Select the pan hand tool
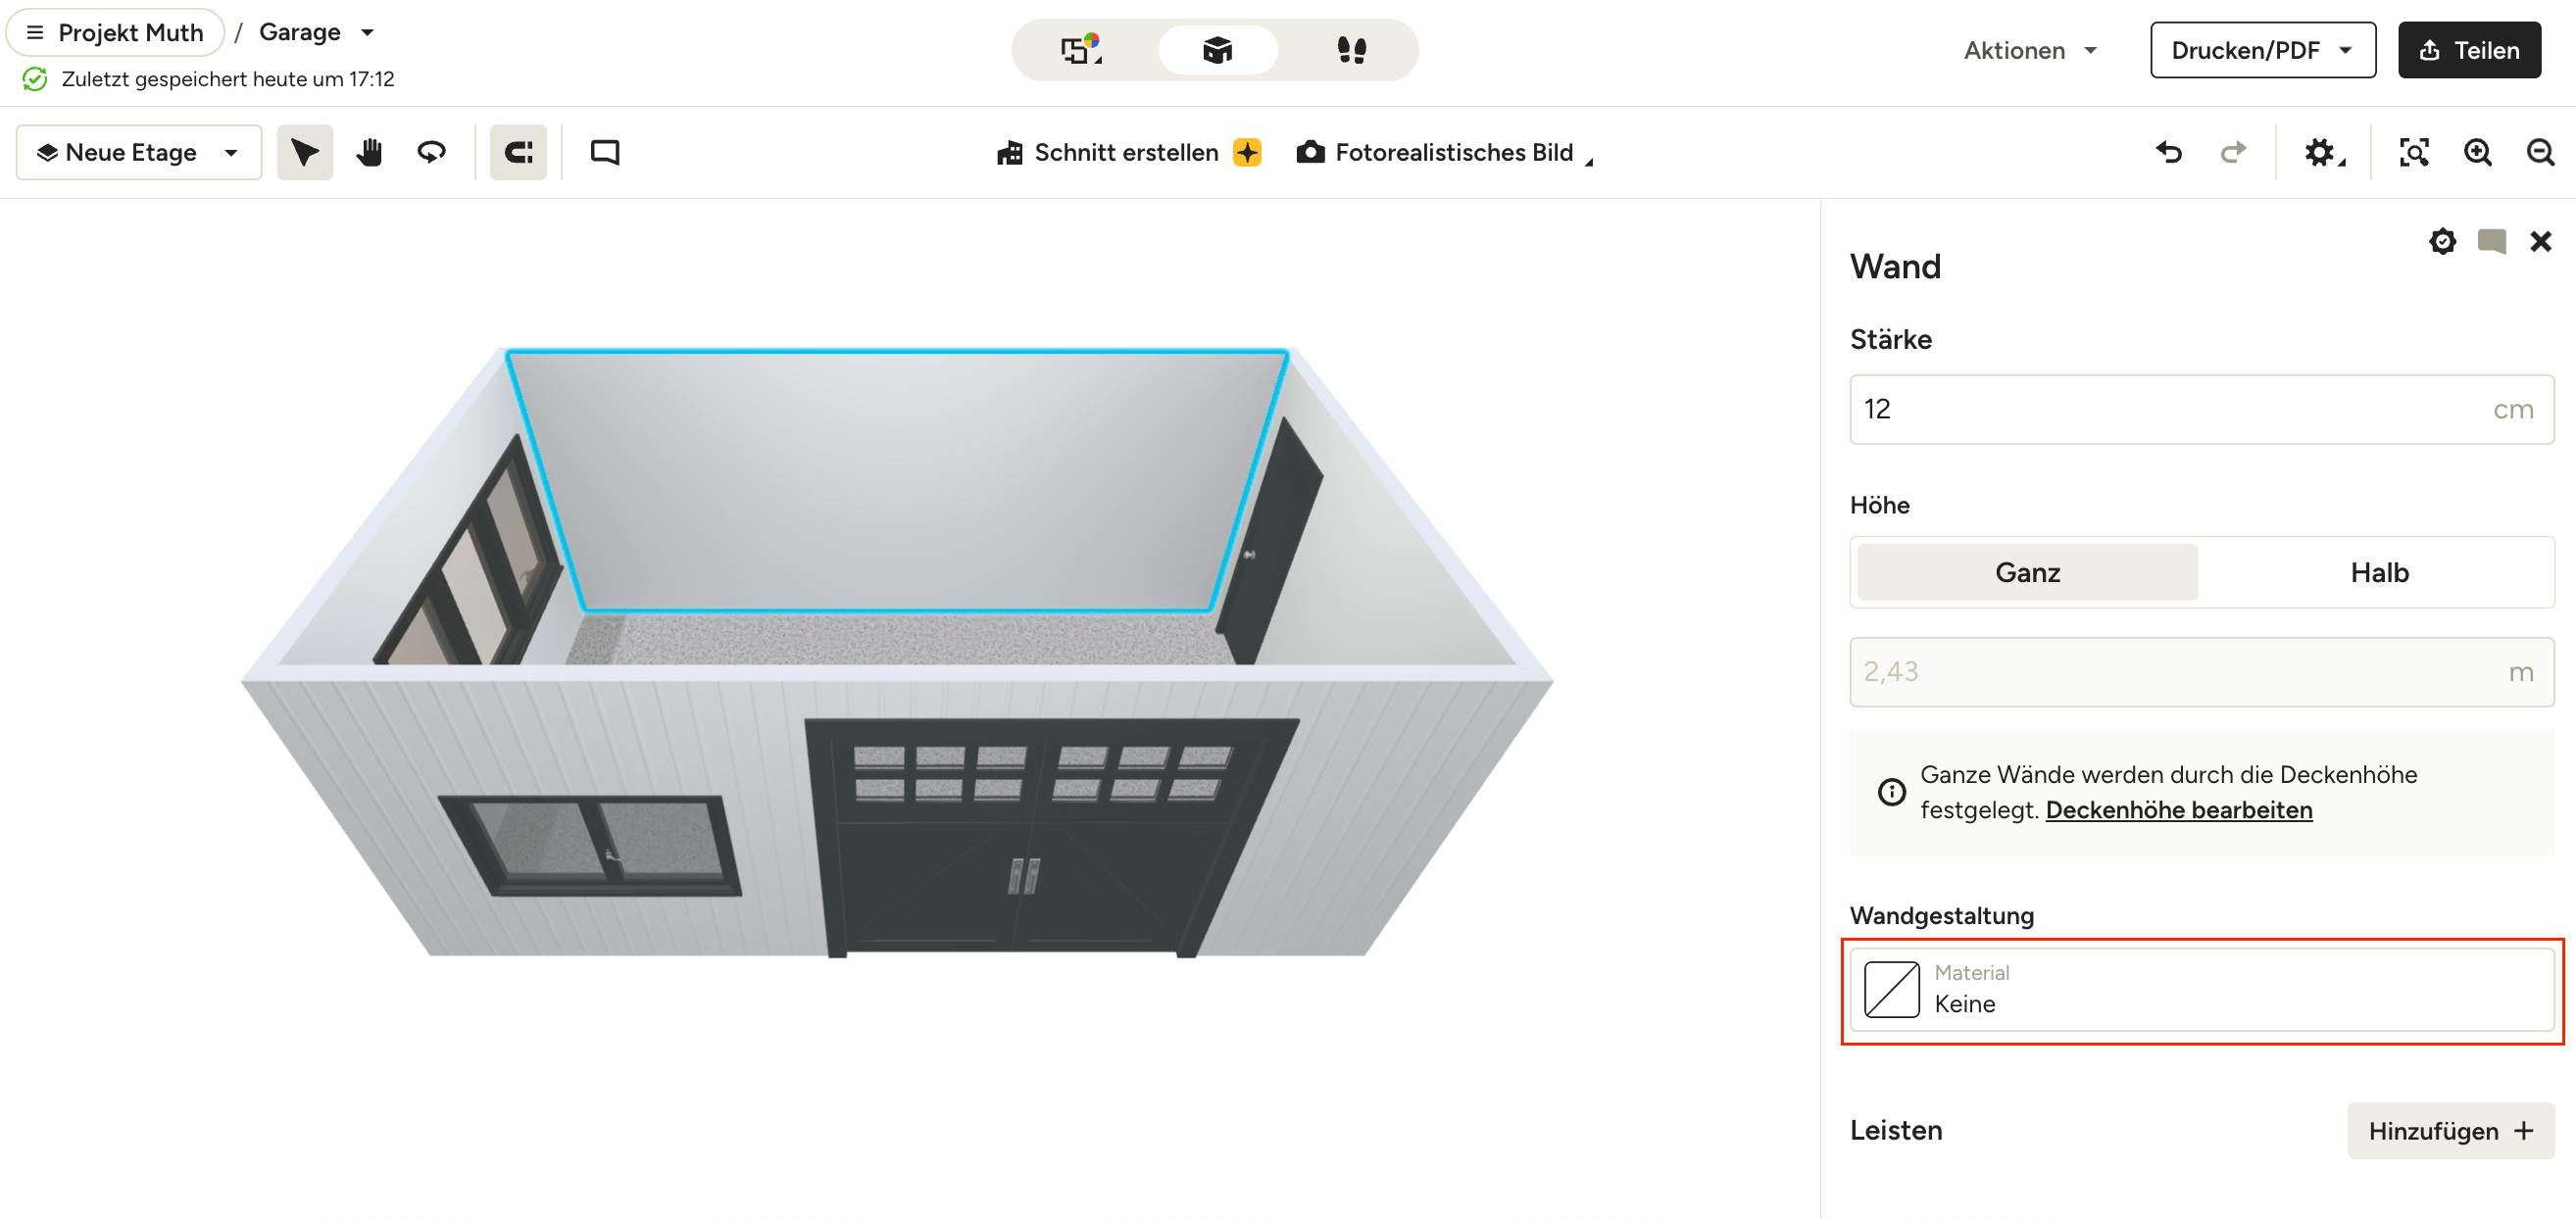Screen dimensions: 2576x1219 [x=369, y=152]
